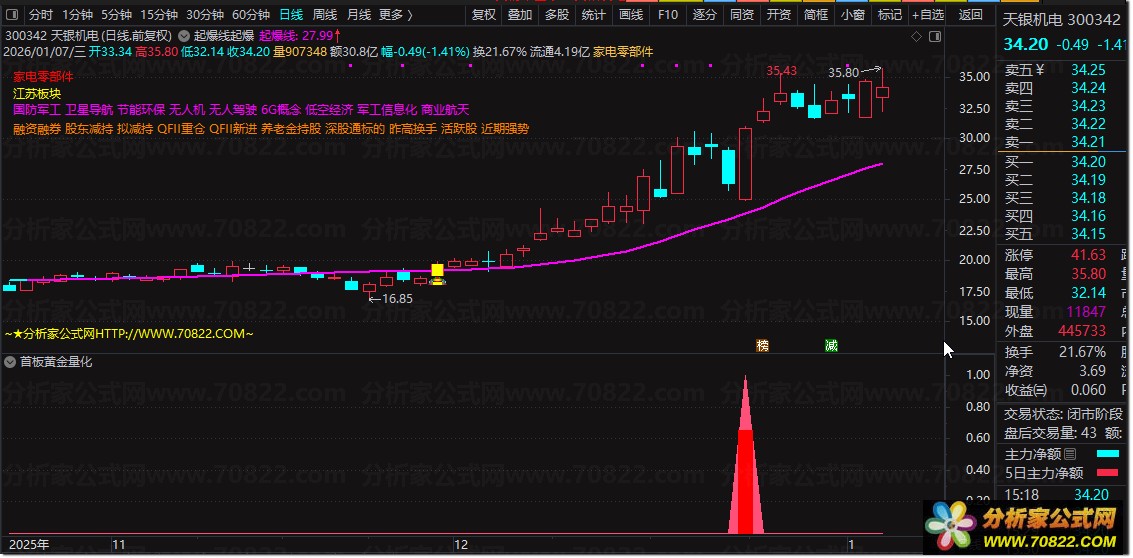Click the 35.80 high price label
The height and width of the screenshot is (558, 1133).
(x=843, y=72)
